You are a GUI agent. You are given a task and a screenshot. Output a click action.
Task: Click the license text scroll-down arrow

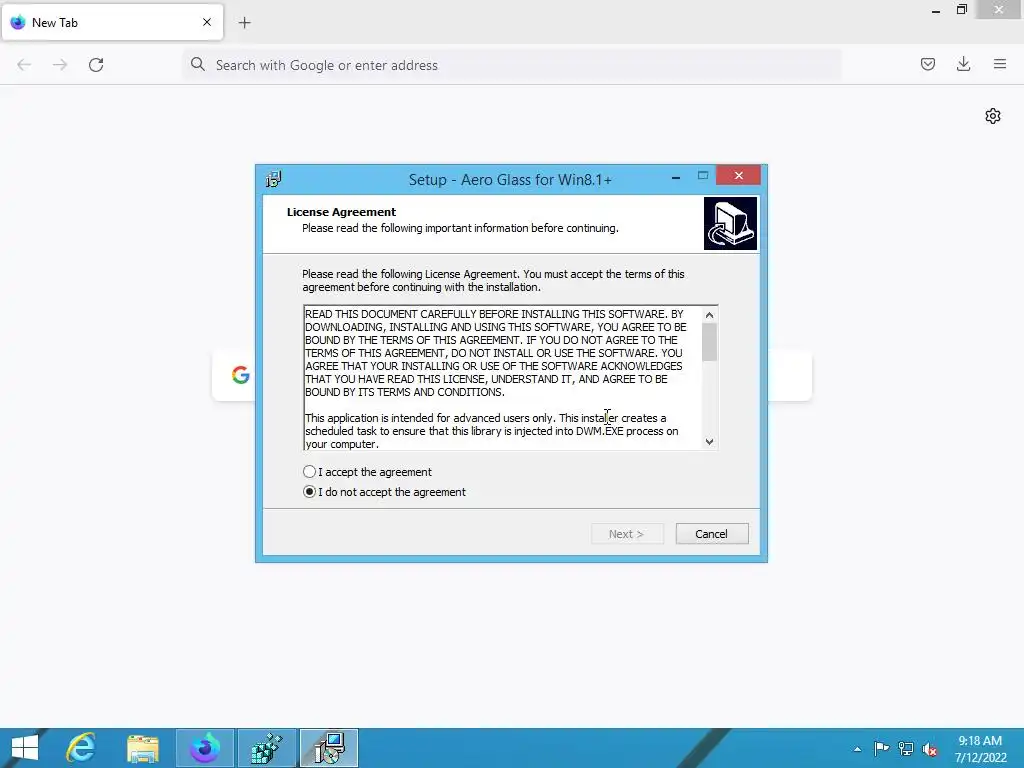click(x=709, y=441)
